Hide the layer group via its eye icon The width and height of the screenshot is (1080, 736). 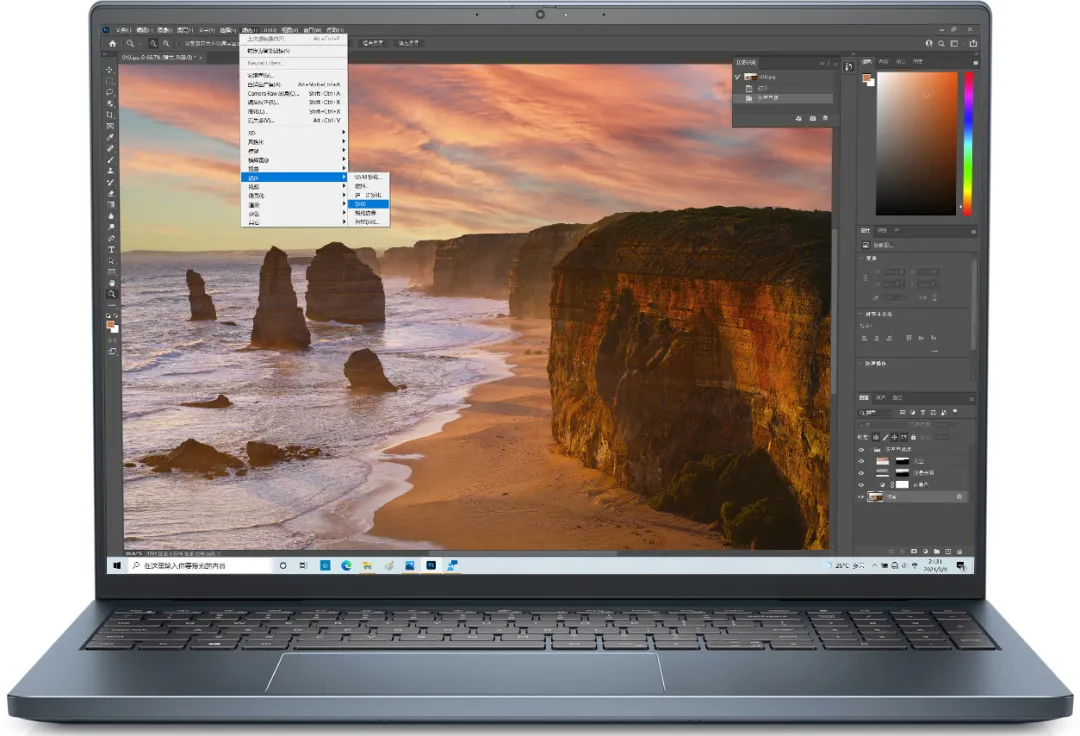click(861, 450)
